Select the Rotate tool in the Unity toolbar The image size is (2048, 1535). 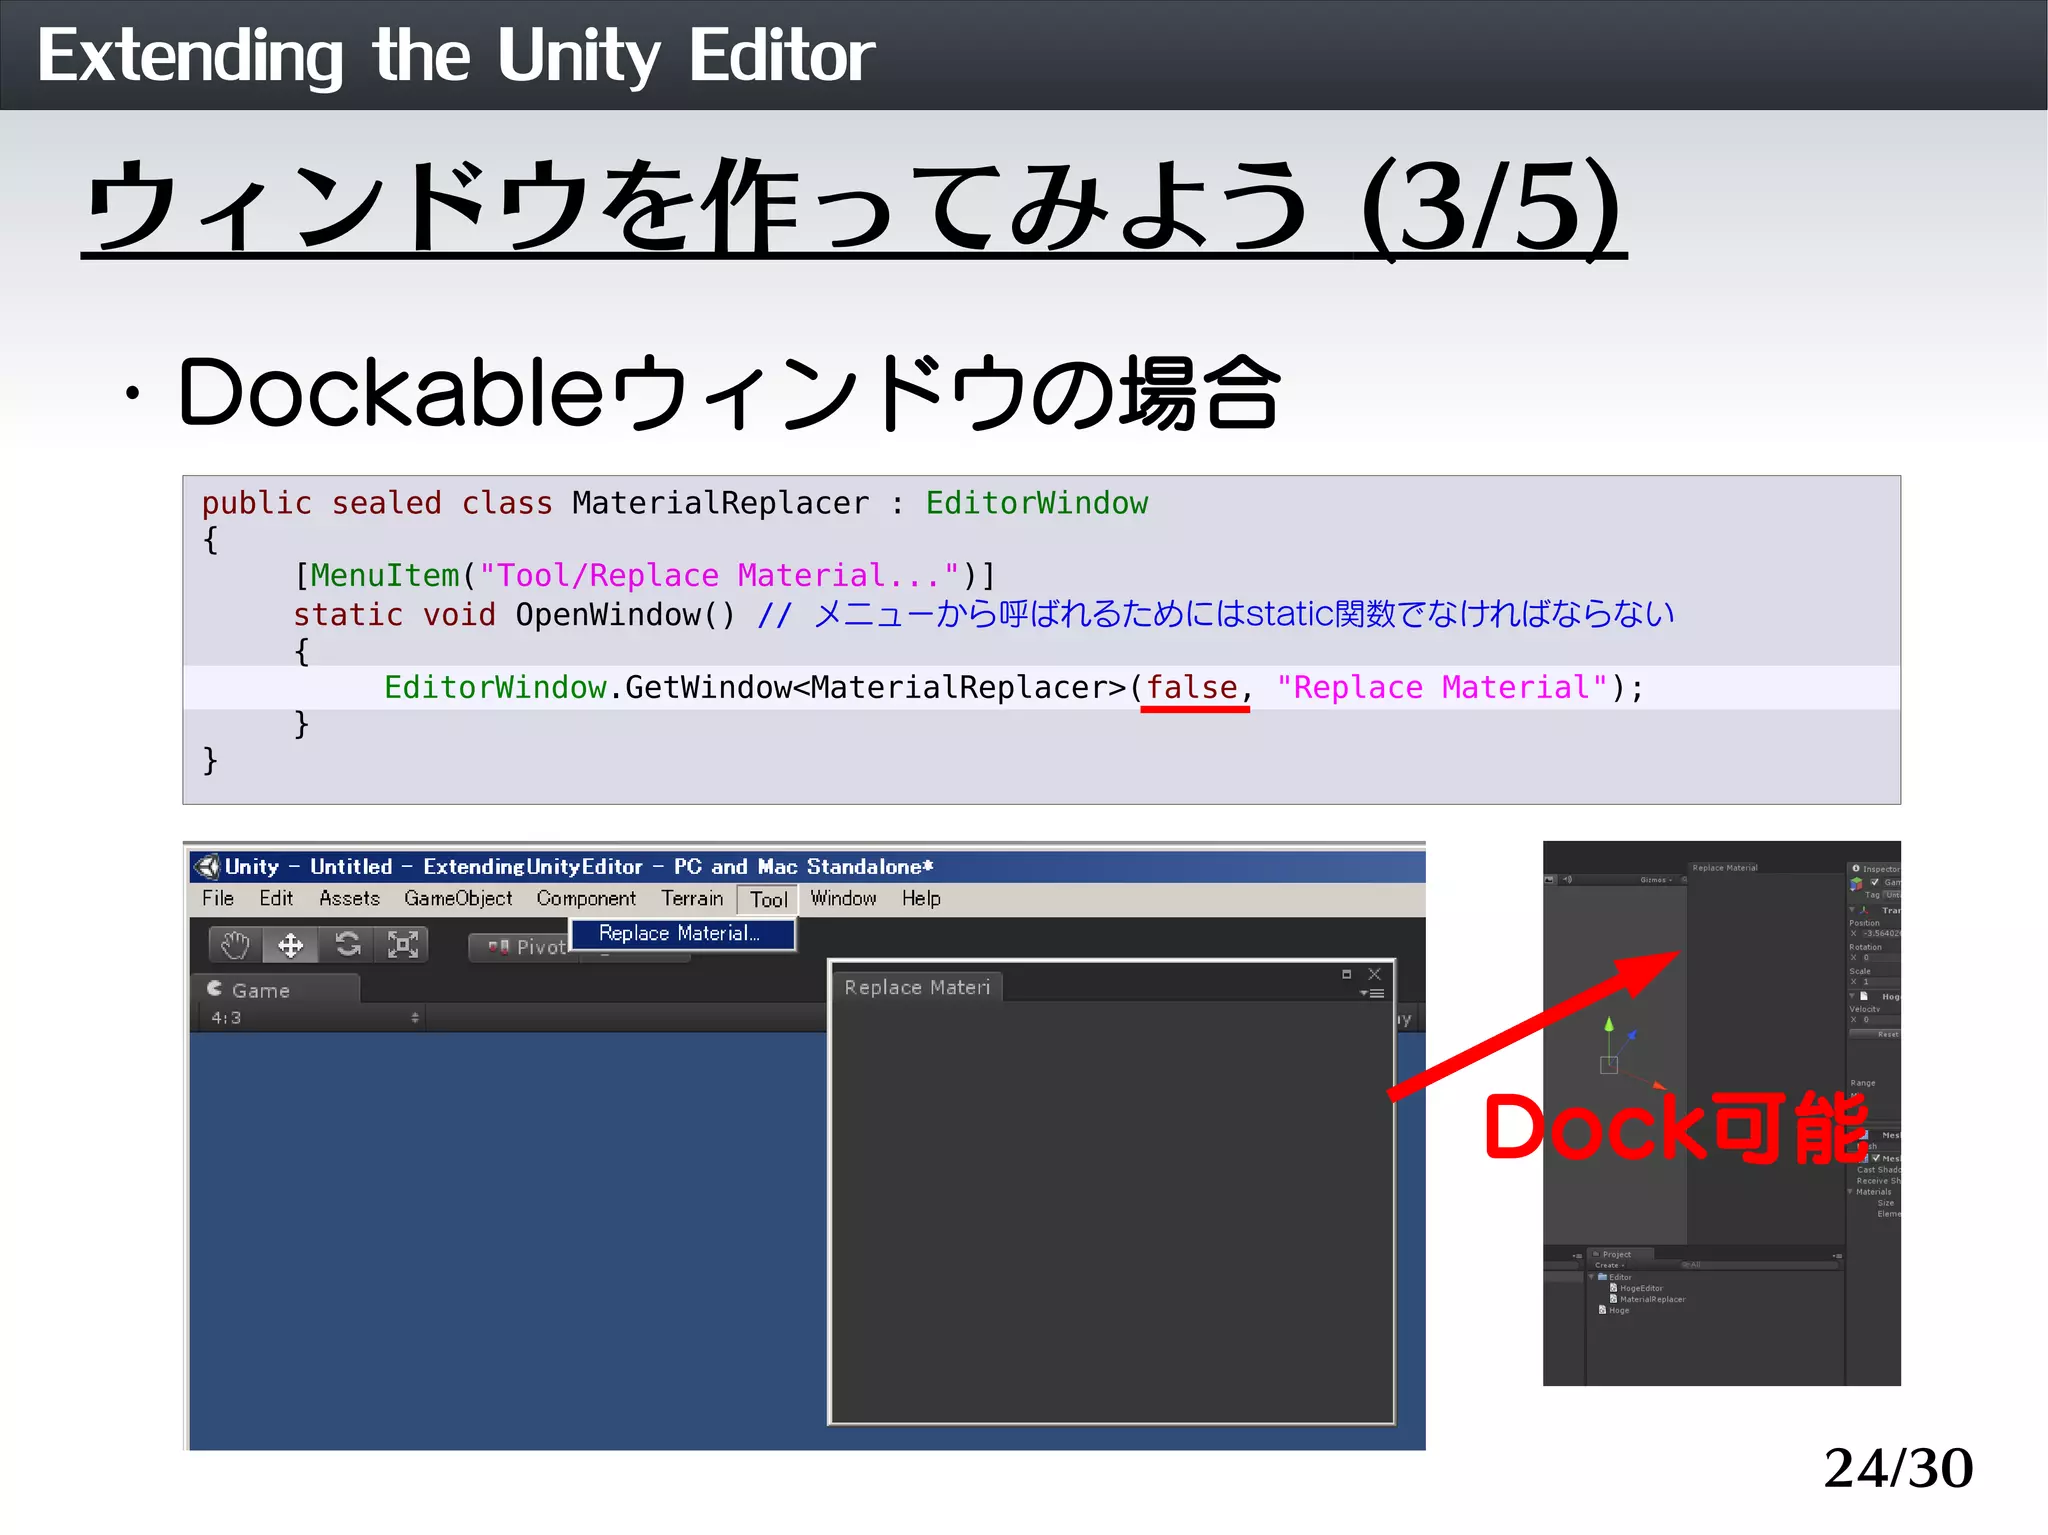tap(347, 945)
